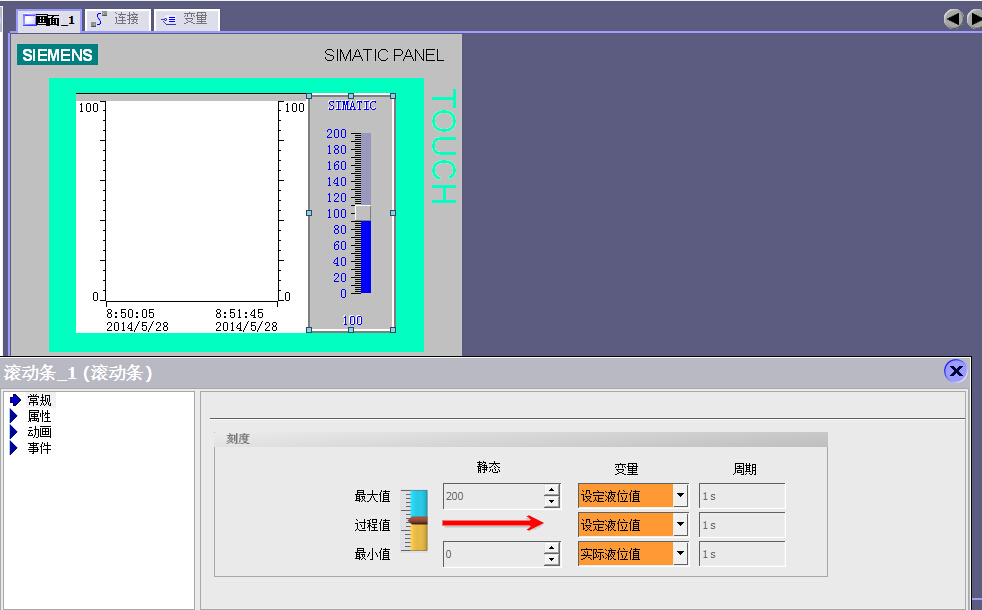Image resolution: width=982 pixels, height=610 pixels.
Task: Increase the 最大值 value with up arrow
Action: click(x=551, y=490)
